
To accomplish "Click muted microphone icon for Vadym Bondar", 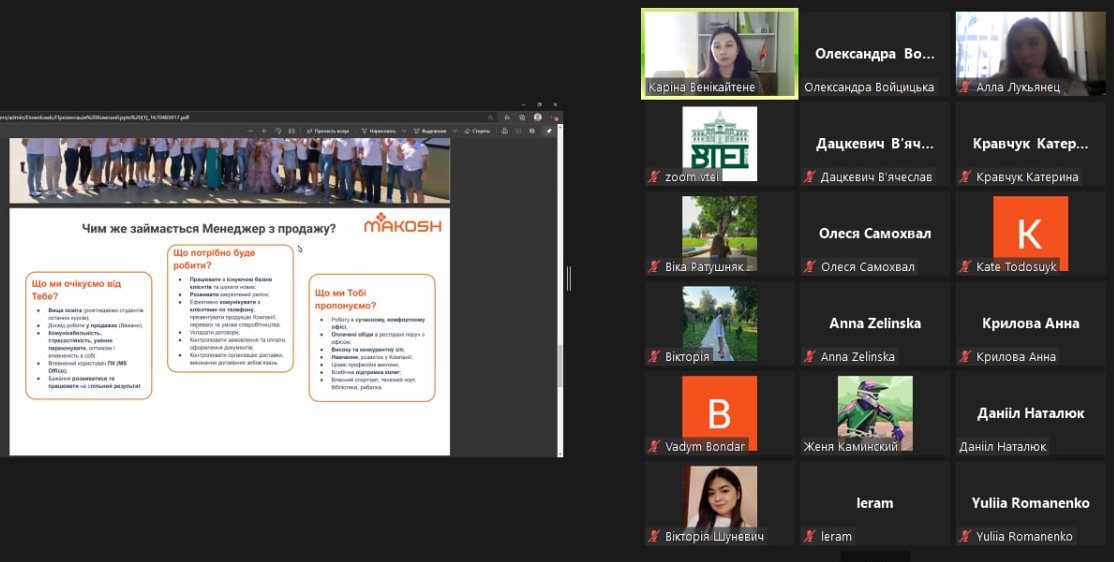I will (654, 447).
